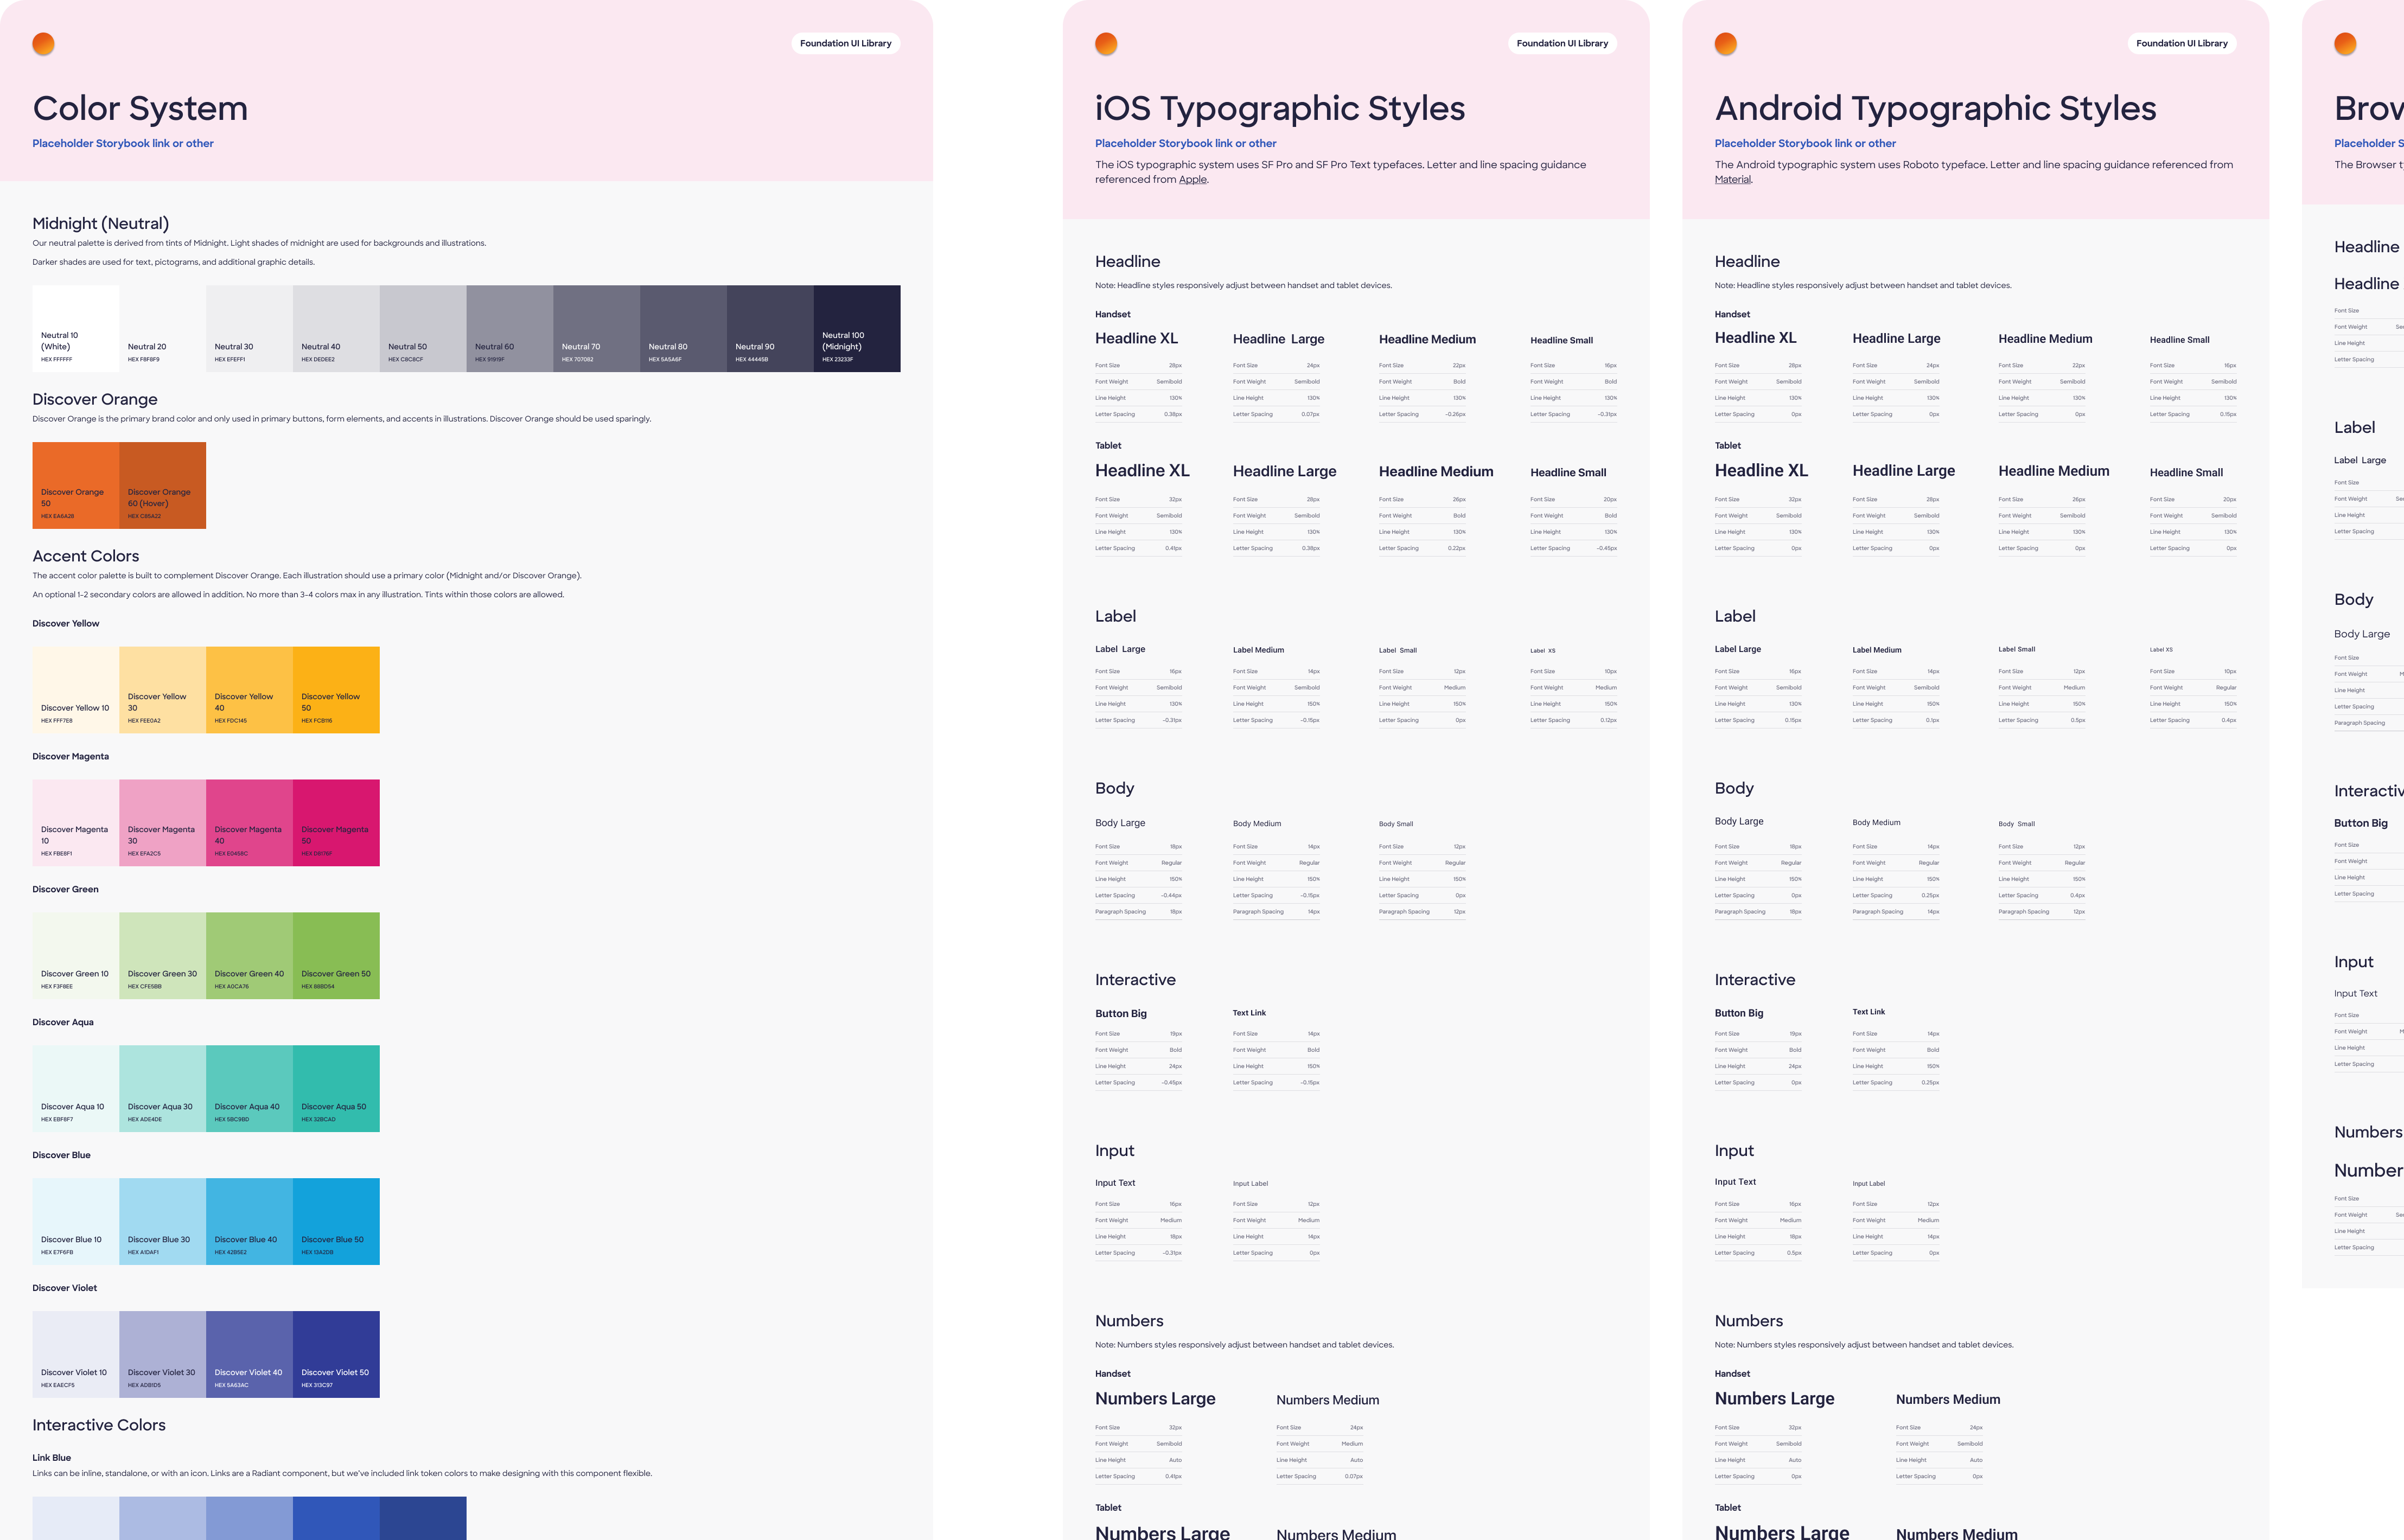Select the Discover Violet 50 swatch
2404x1540 pixels.
pyautogui.click(x=336, y=1354)
